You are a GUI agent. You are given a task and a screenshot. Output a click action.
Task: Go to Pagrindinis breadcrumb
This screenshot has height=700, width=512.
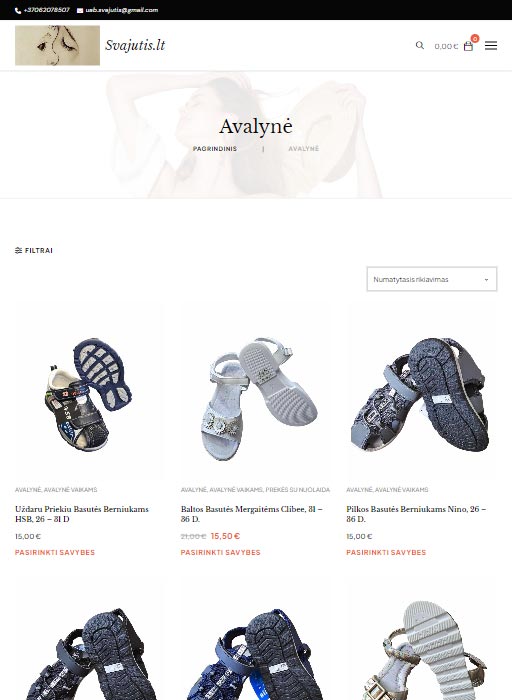[x=215, y=149]
